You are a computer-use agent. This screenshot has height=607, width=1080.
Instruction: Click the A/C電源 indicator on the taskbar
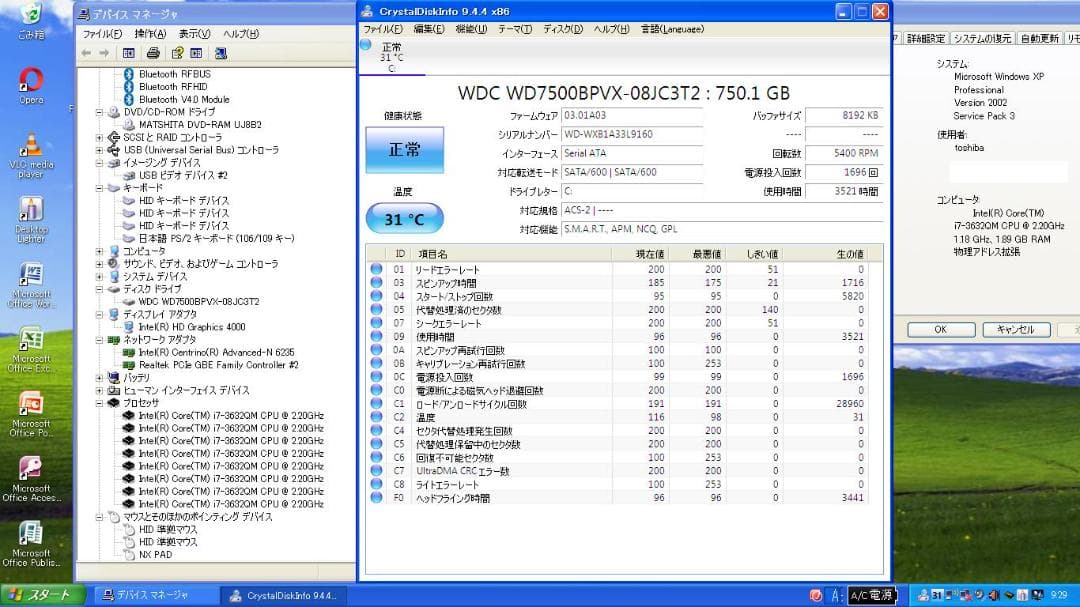coord(873,596)
